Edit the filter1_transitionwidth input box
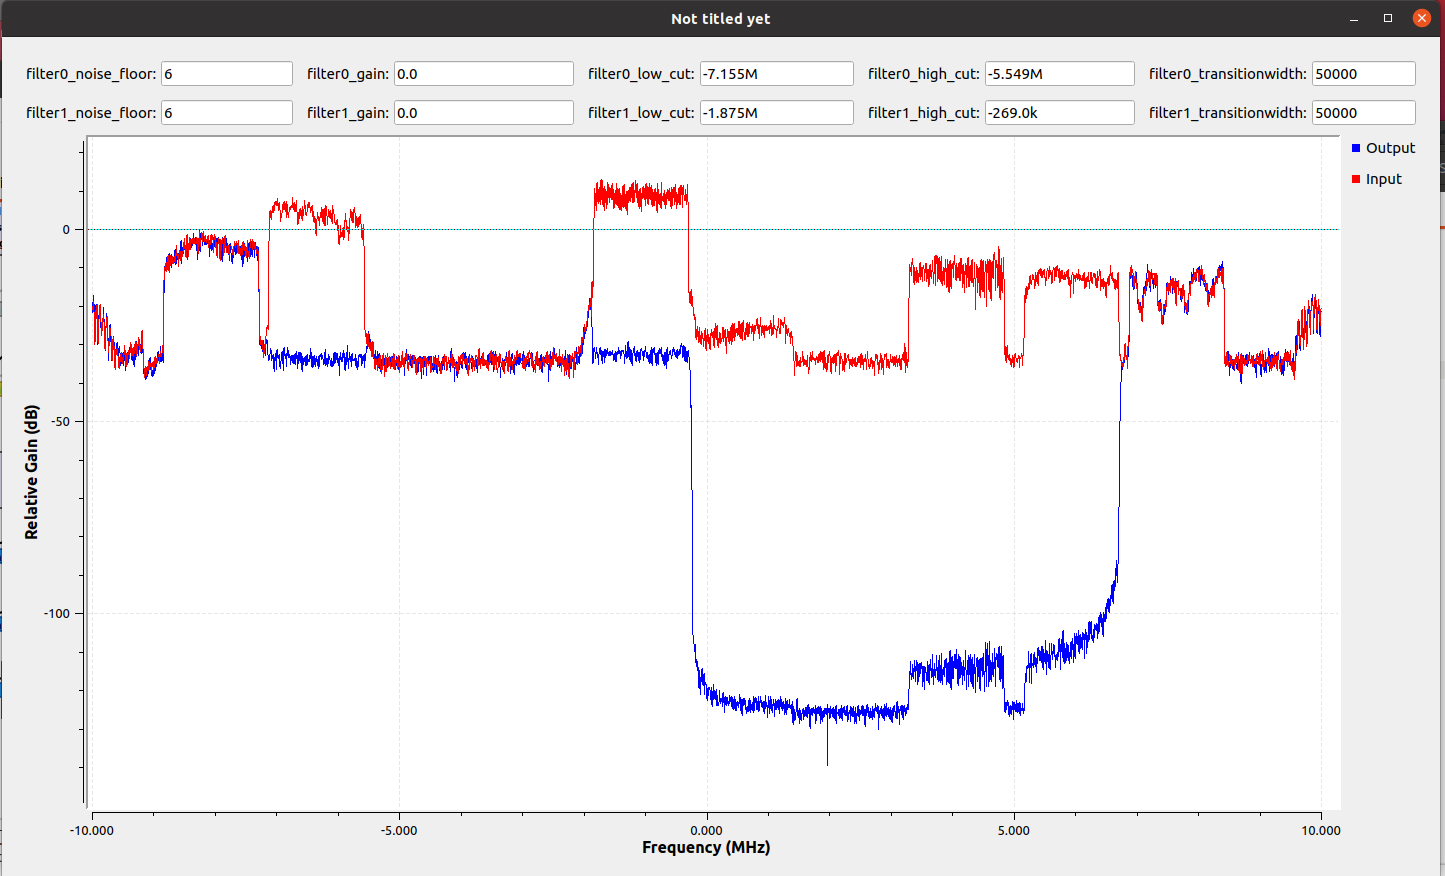This screenshot has height=876, width=1445. (1364, 113)
